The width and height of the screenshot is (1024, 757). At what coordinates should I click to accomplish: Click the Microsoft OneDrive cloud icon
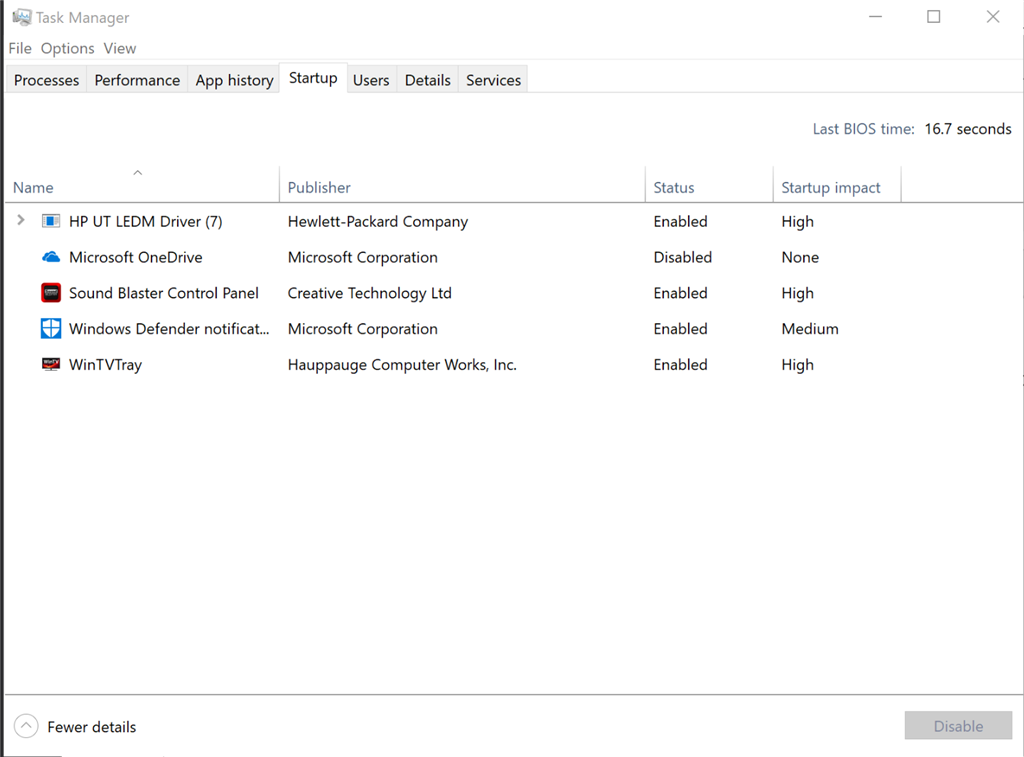(51, 257)
